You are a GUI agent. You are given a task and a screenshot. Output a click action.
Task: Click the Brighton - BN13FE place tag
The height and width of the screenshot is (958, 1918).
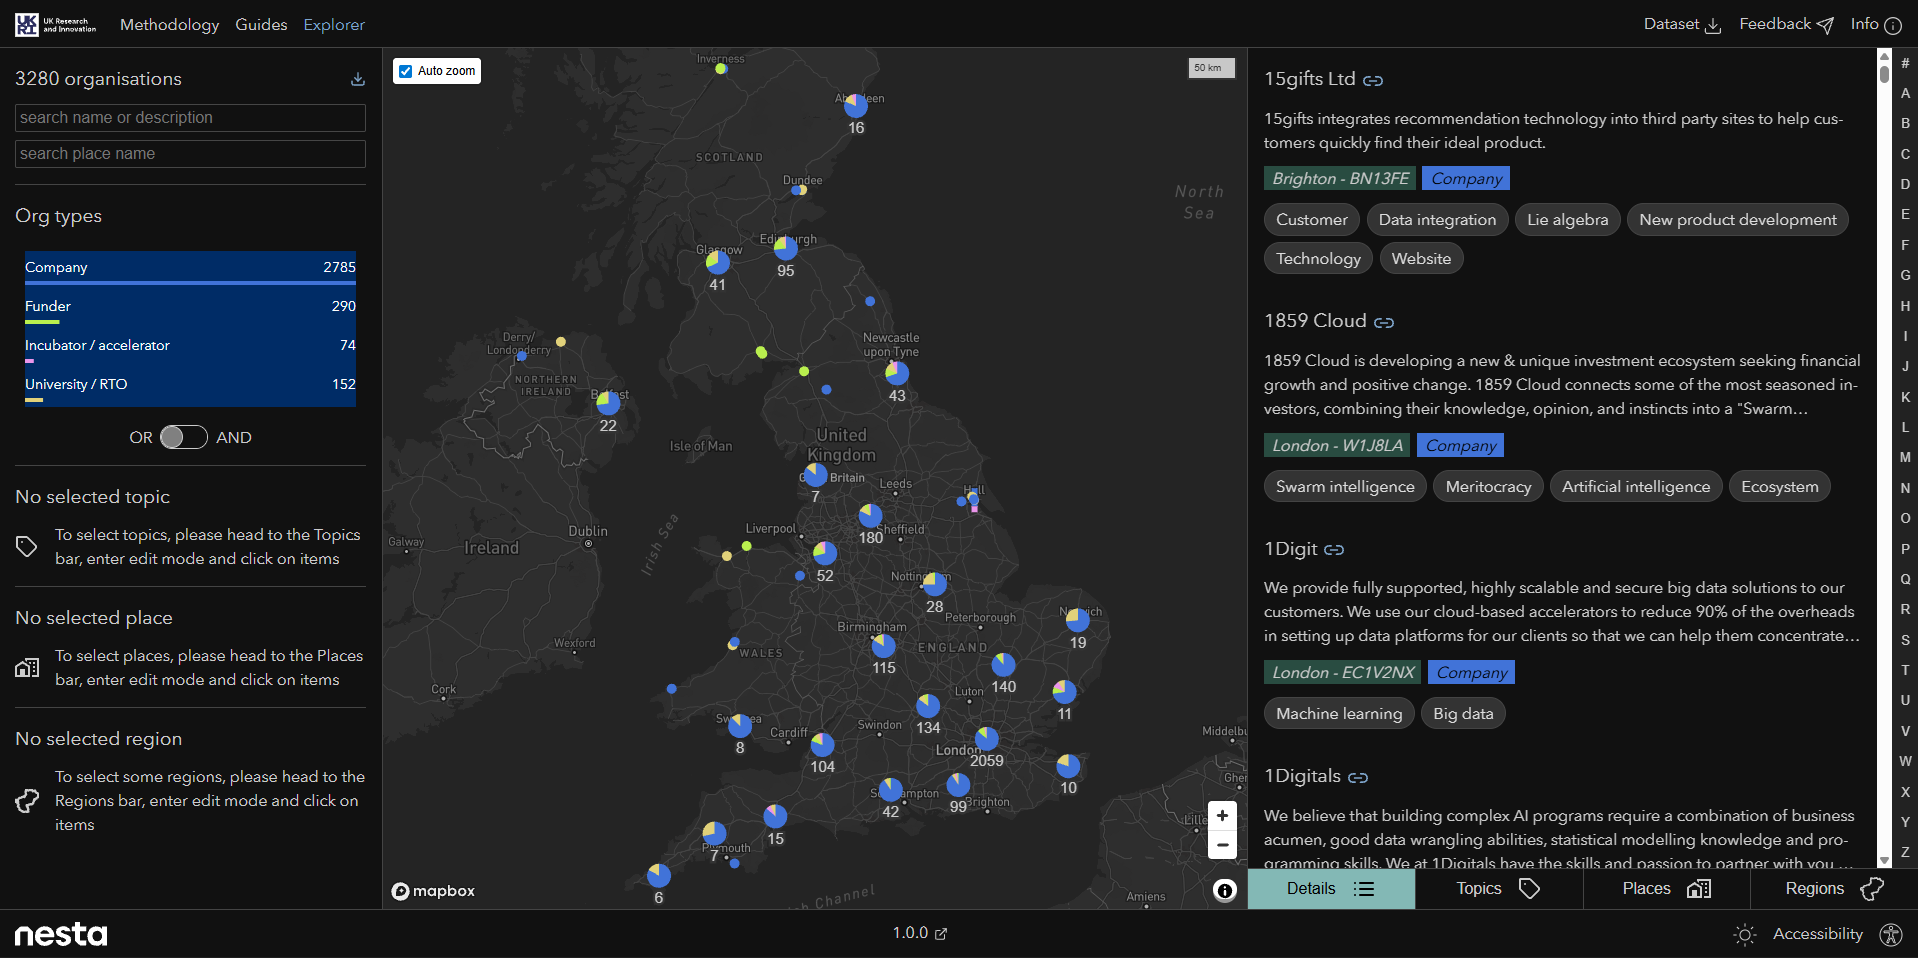pos(1340,179)
